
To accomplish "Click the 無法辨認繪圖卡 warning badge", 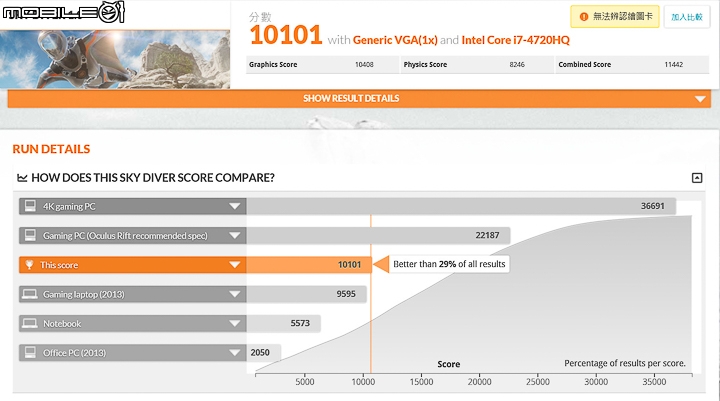I will pos(615,17).
